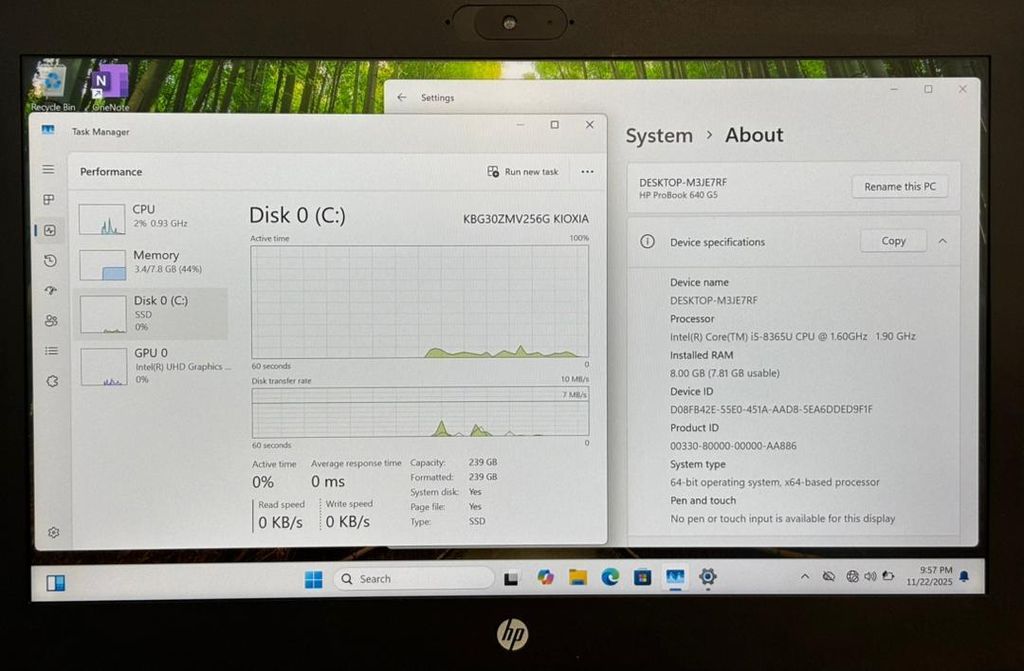The height and width of the screenshot is (671, 1024).
Task: Open more options ellipsis in Task Manager
Action: click(x=587, y=172)
